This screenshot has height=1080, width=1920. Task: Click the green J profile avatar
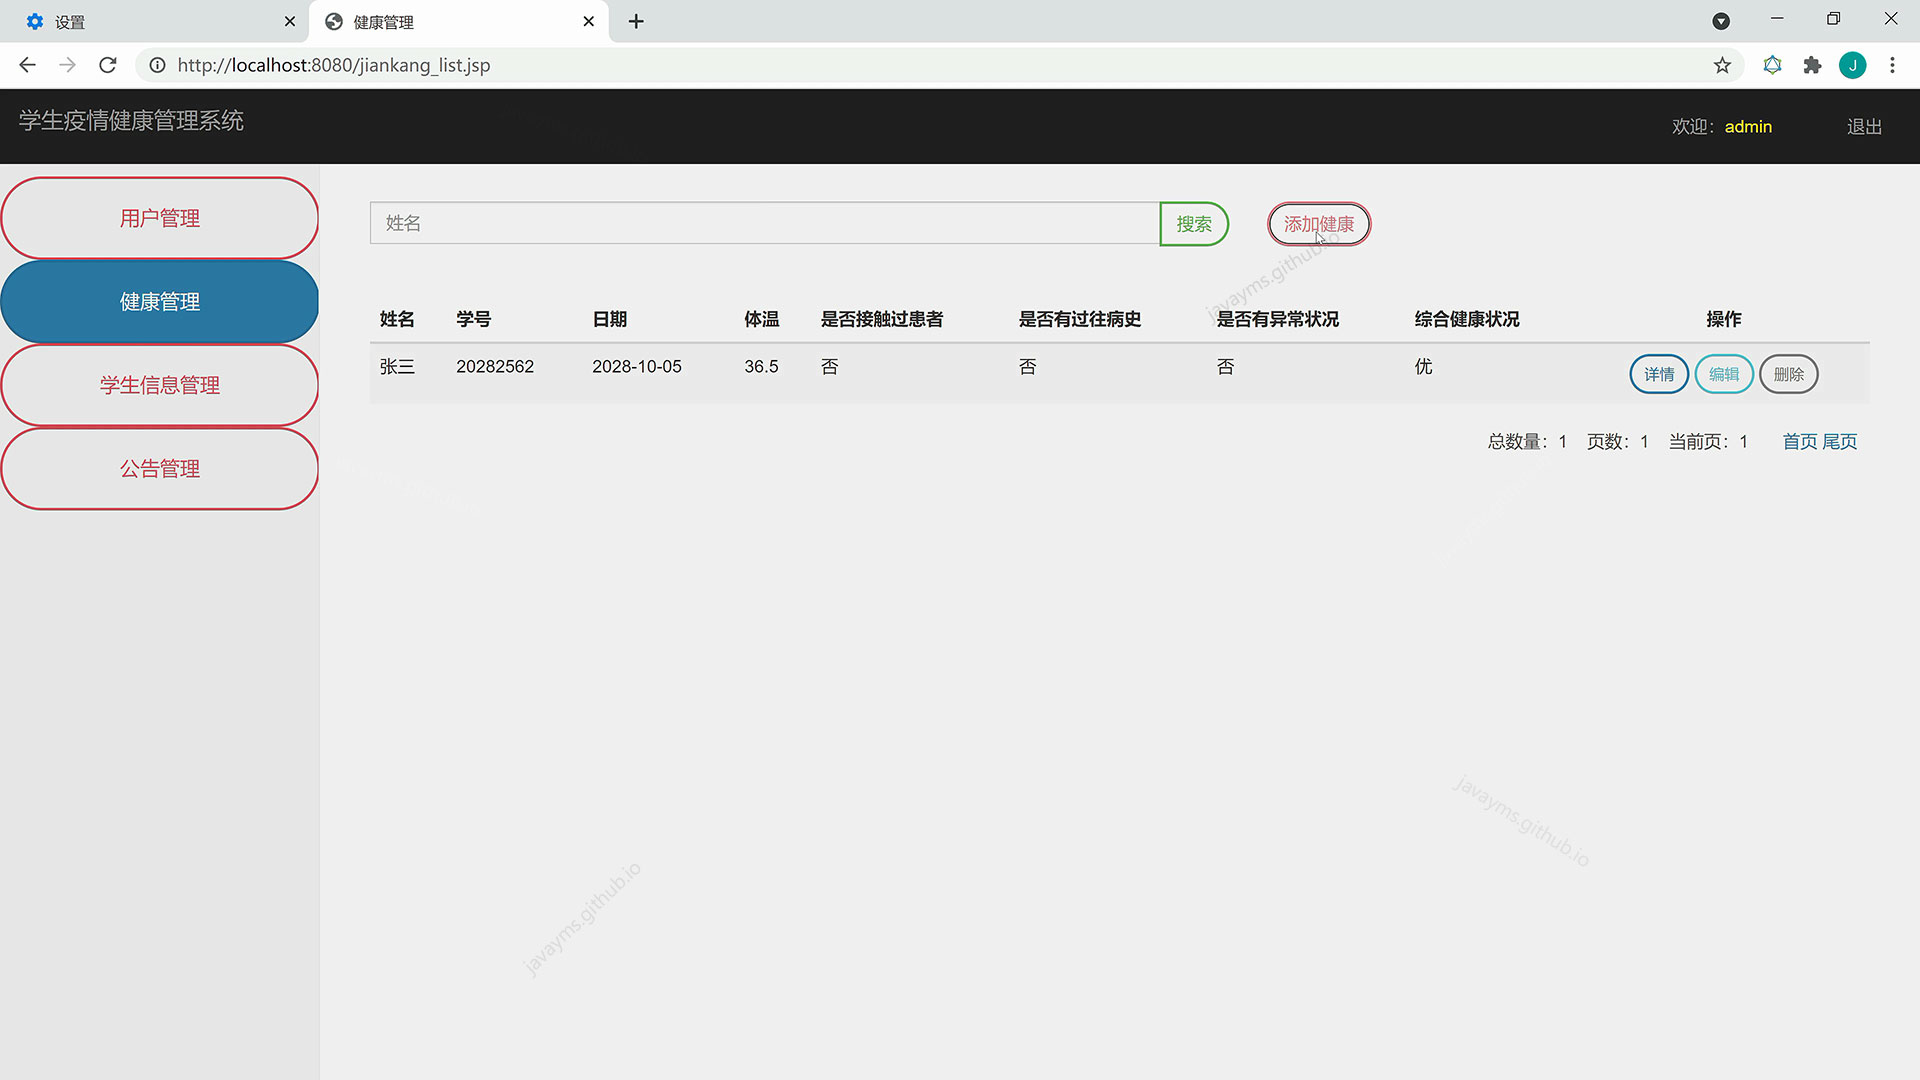tap(1852, 65)
